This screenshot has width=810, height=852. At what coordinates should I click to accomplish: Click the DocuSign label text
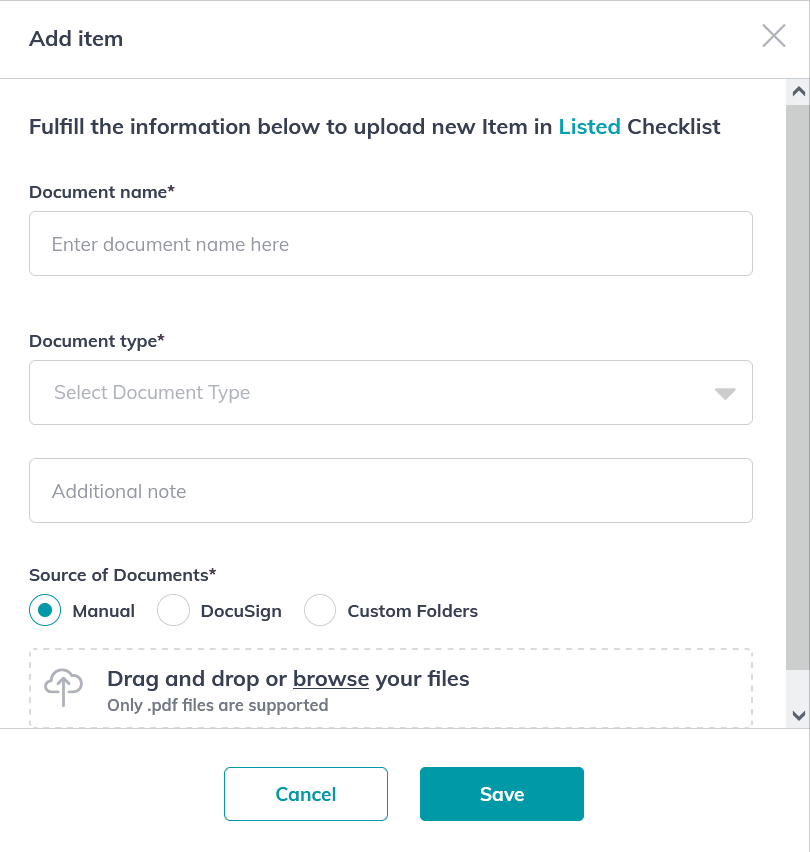click(241, 611)
